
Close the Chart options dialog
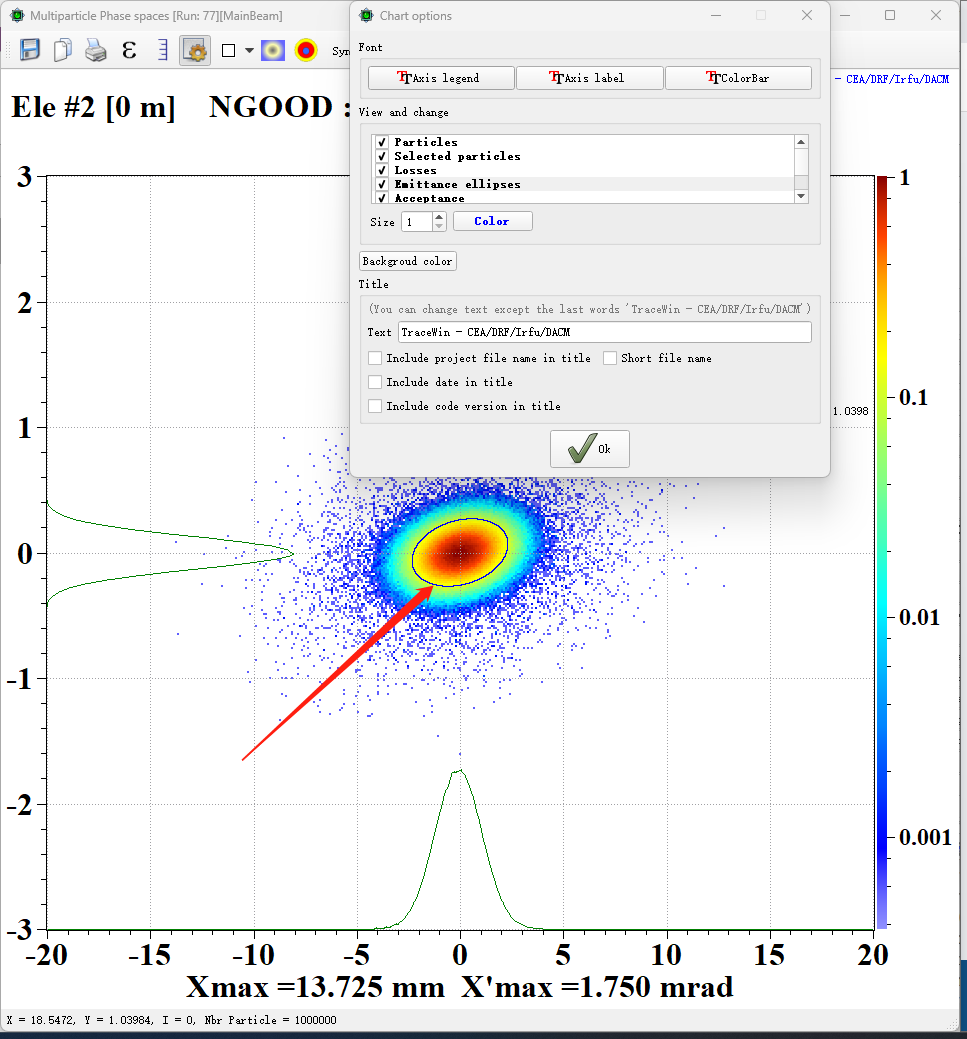click(807, 15)
